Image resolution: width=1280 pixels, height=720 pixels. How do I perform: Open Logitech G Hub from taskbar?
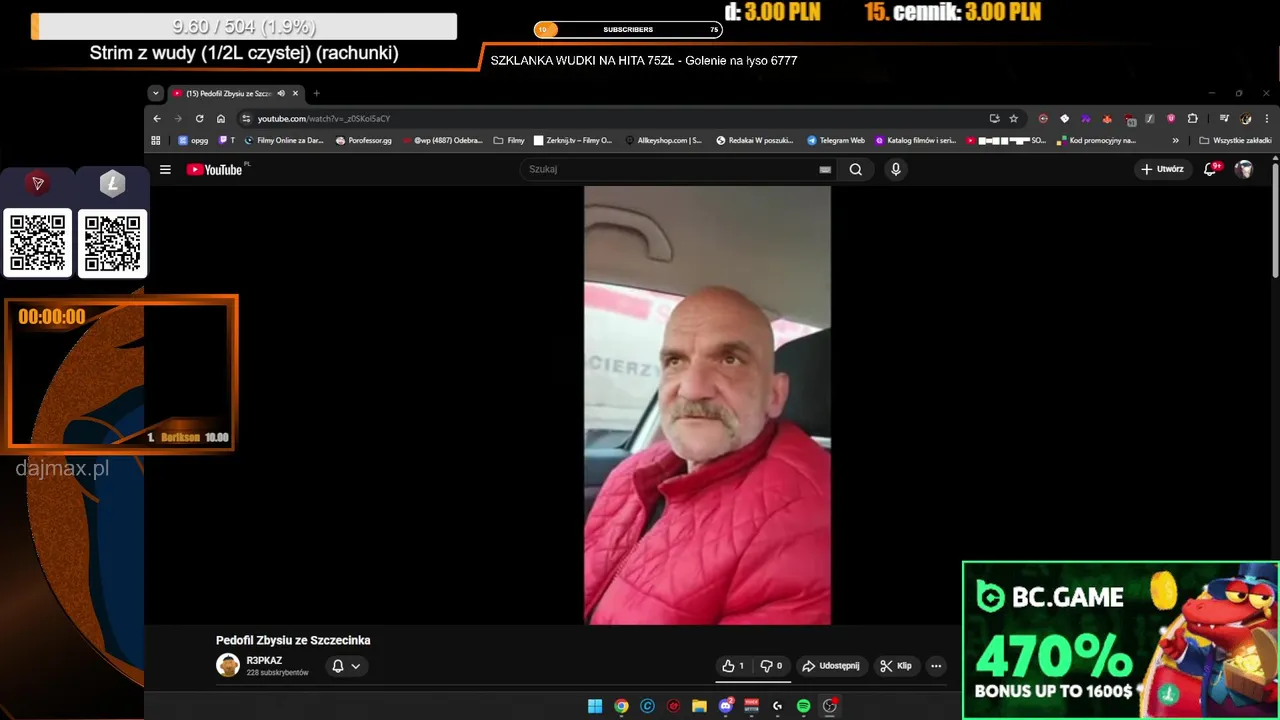pos(777,706)
